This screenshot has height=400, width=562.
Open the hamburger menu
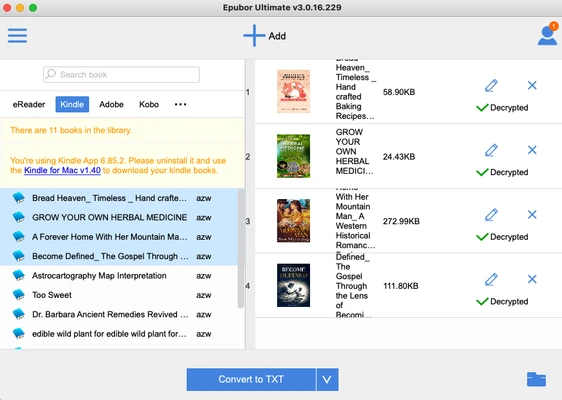pos(17,35)
